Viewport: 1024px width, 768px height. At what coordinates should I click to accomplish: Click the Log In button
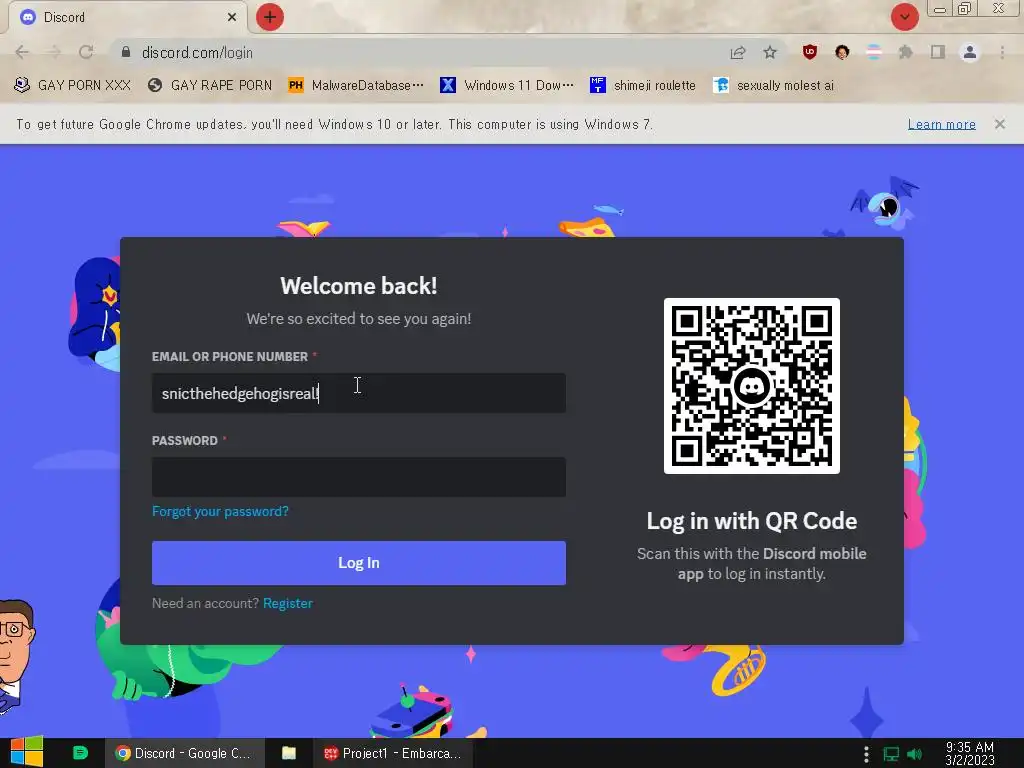(359, 563)
